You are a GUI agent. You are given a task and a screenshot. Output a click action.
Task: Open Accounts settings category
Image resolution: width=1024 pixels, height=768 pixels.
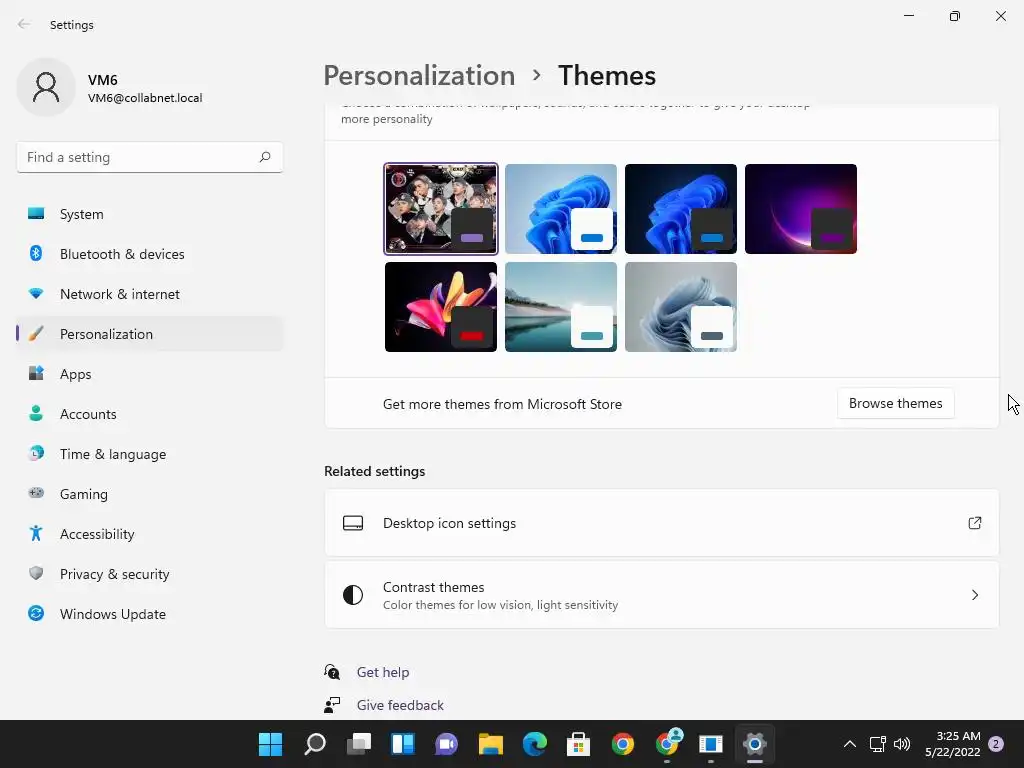coord(150,413)
